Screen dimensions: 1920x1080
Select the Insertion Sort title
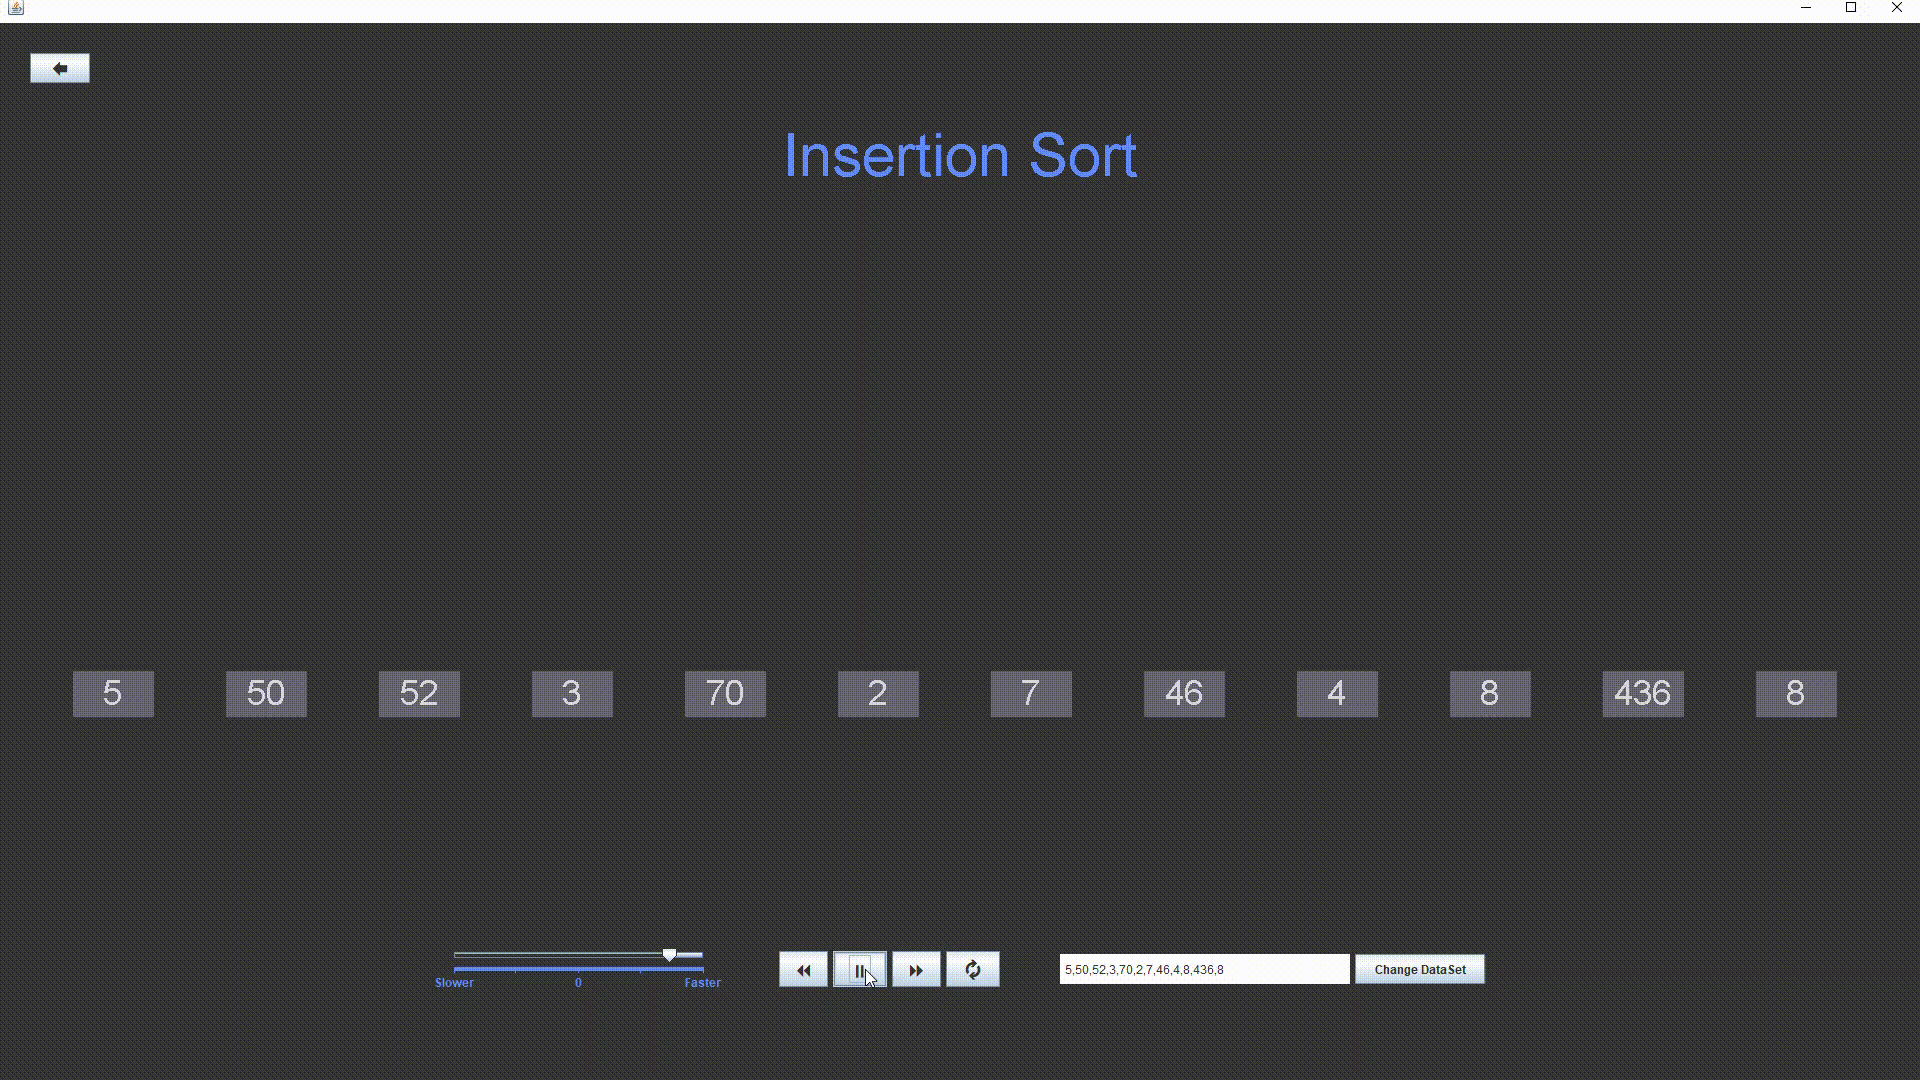coord(960,156)
